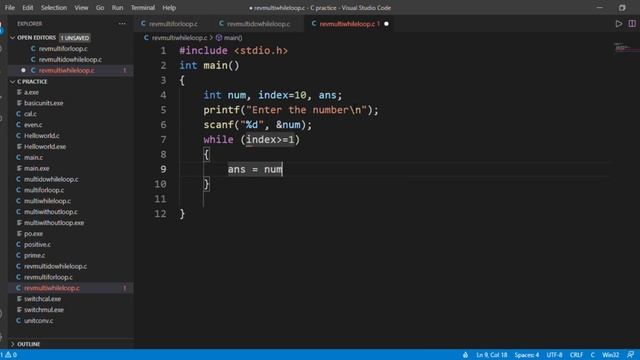Open the Go menu
This screenshot has width=640, height=360.
tap(100, 8)
